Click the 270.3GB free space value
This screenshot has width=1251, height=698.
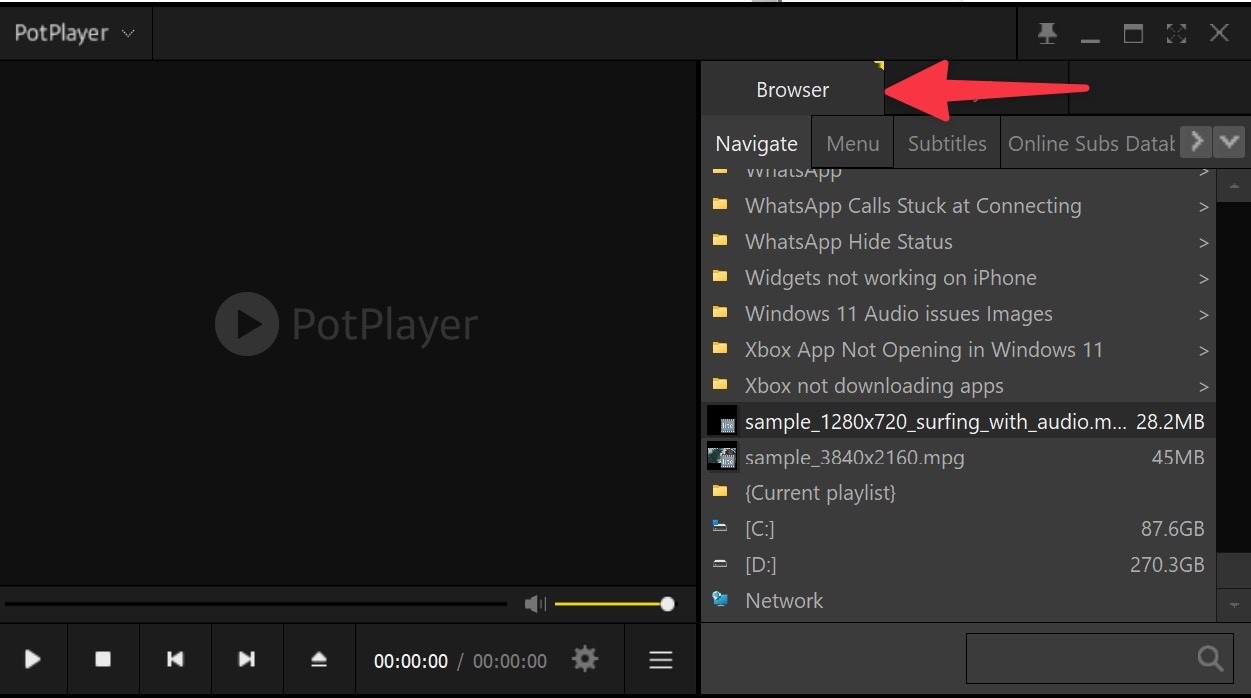point(1167,565)
